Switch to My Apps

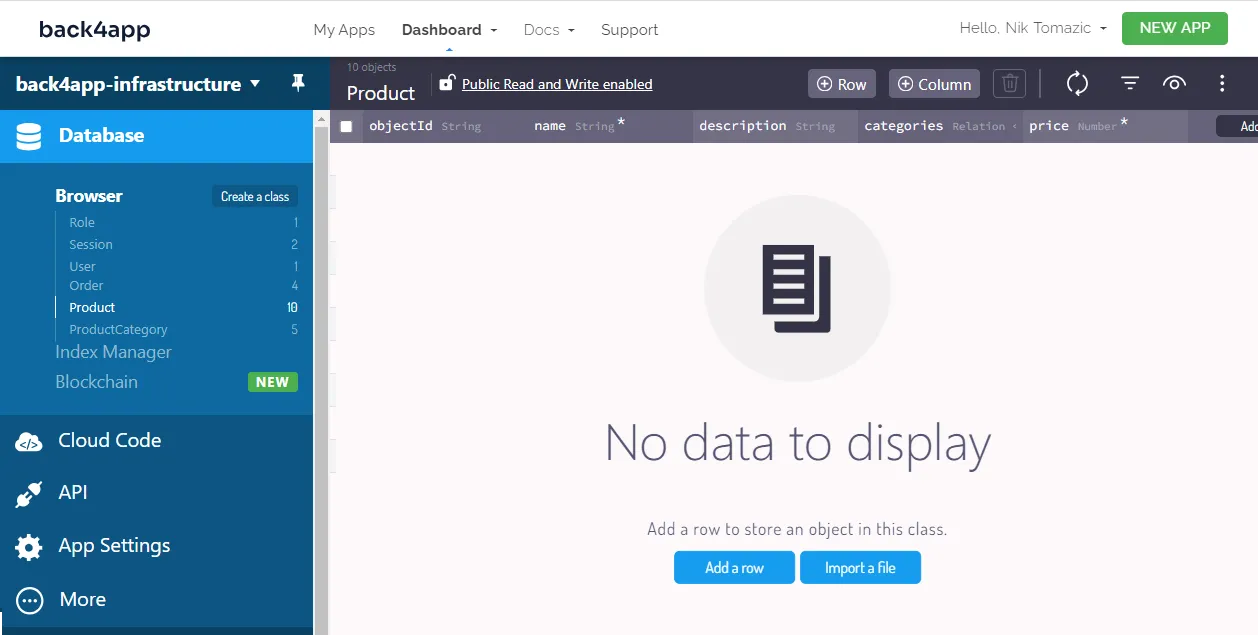click(x=344, y=29)
